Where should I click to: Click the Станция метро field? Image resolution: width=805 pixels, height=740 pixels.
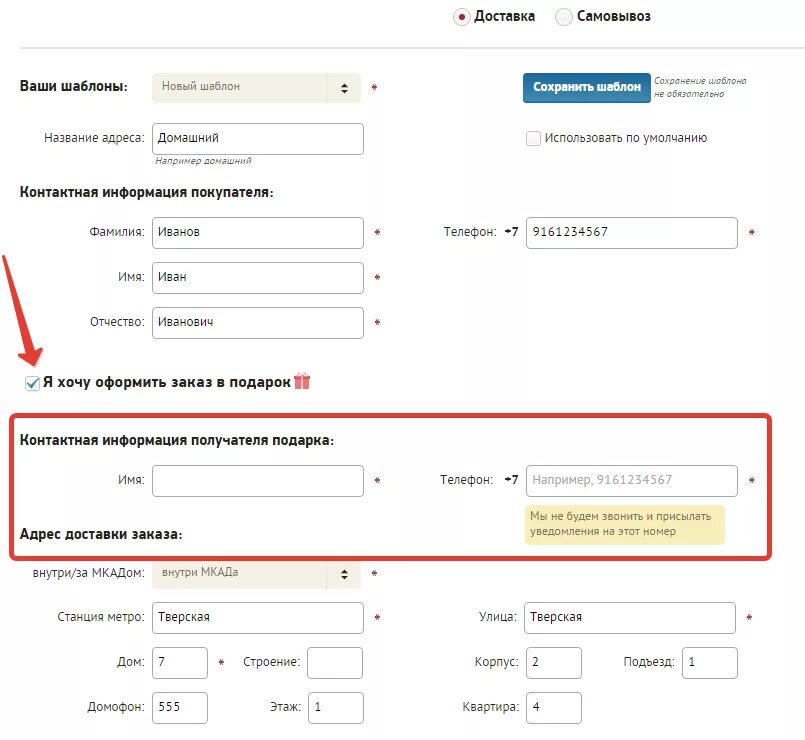point(258,618)
